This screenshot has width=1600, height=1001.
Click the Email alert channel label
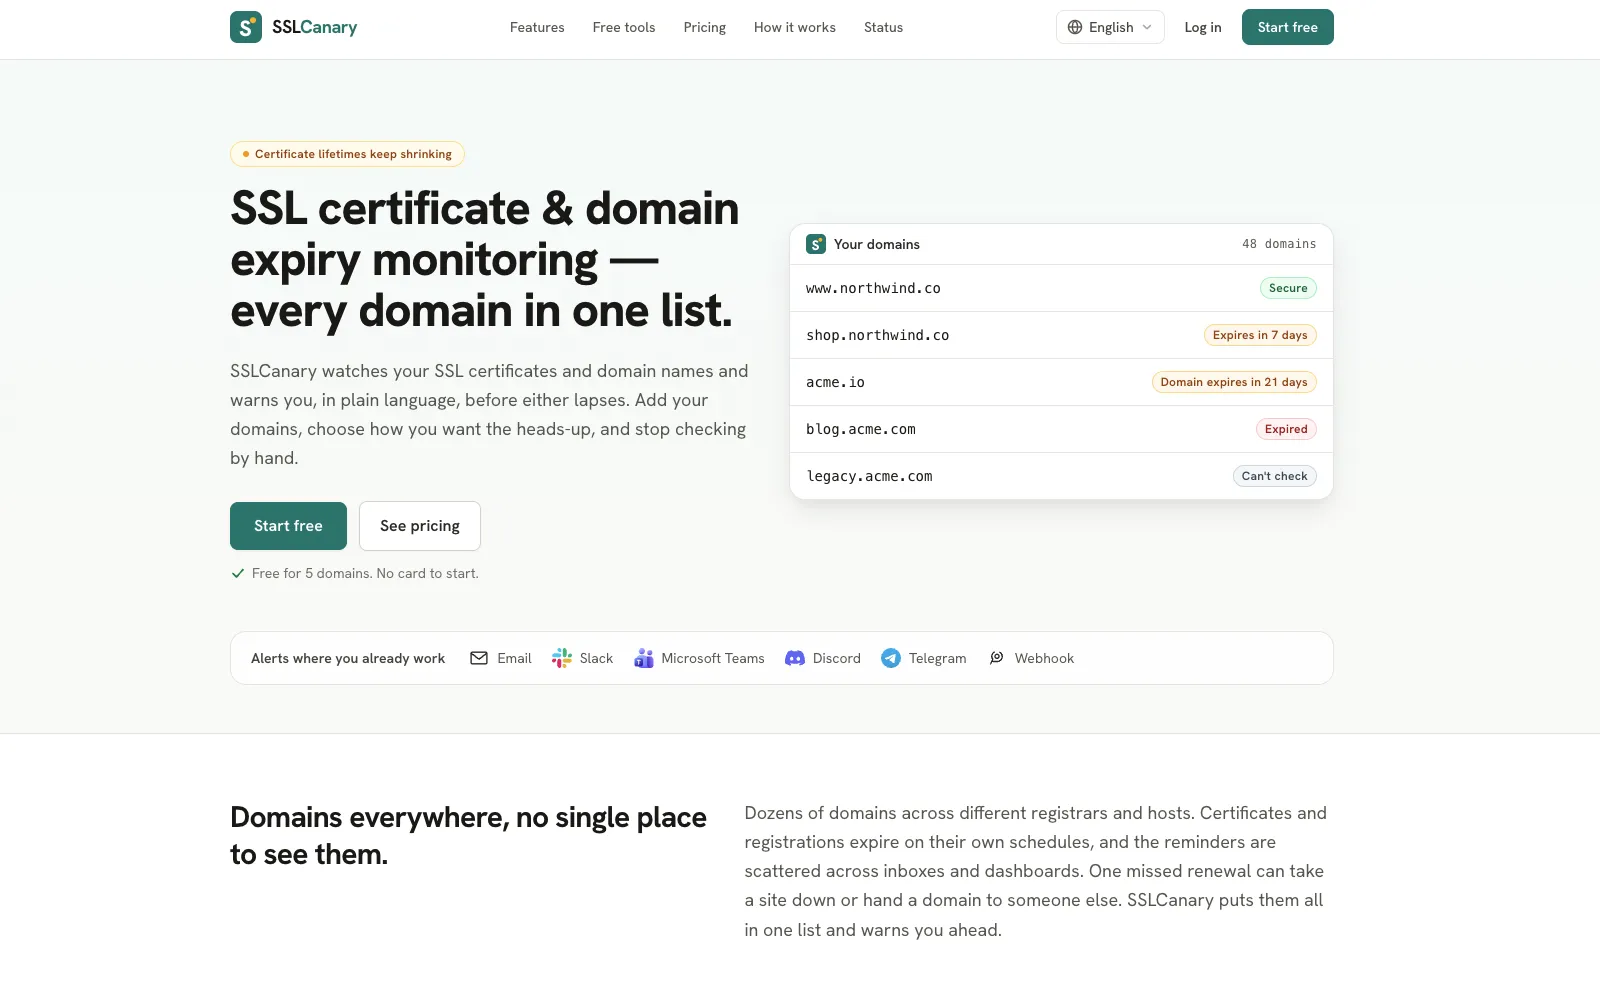(514, 658)
